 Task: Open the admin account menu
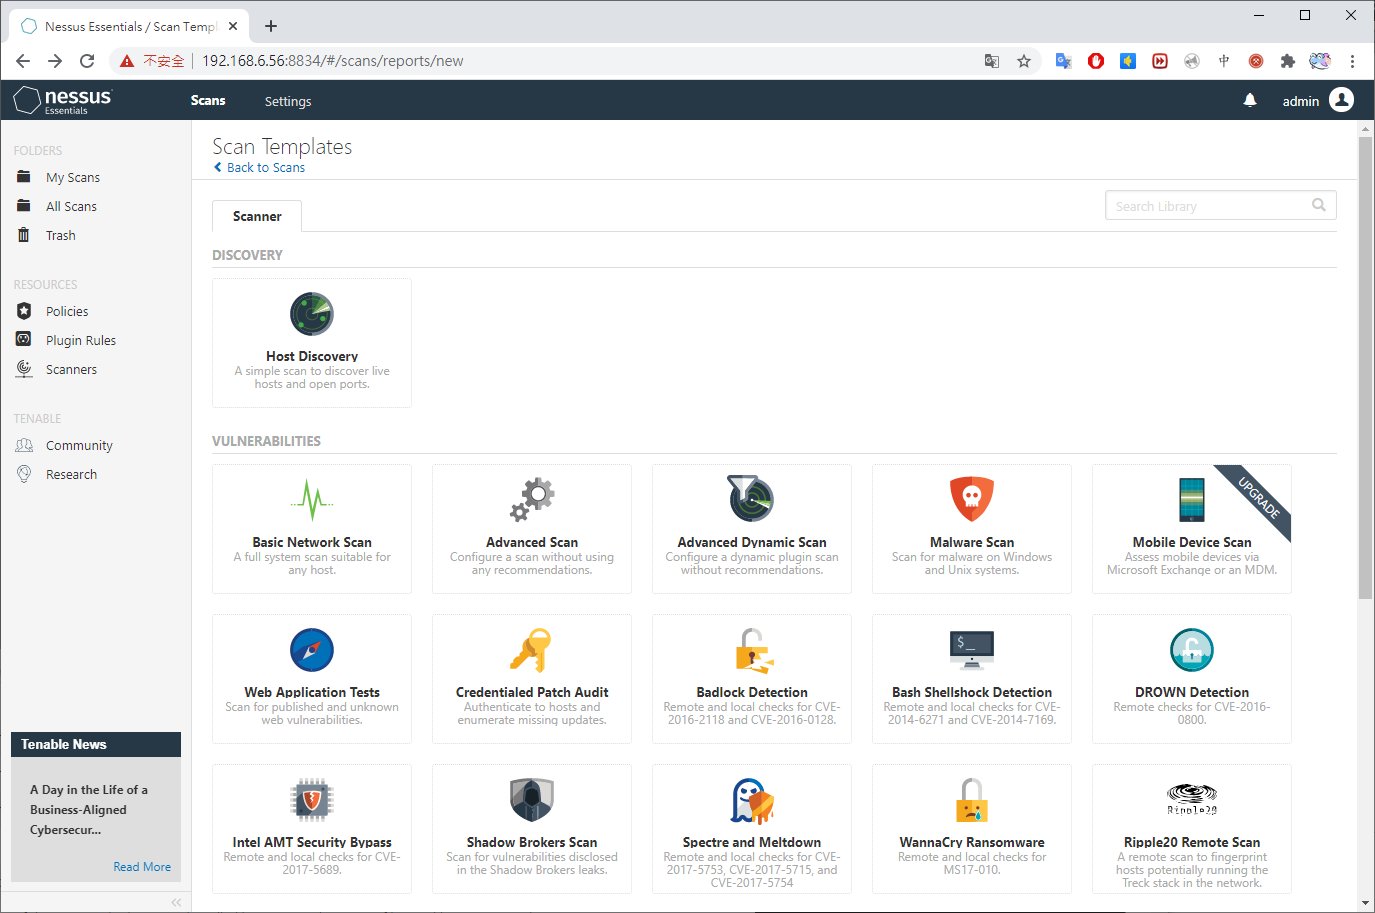[1317, 101]
